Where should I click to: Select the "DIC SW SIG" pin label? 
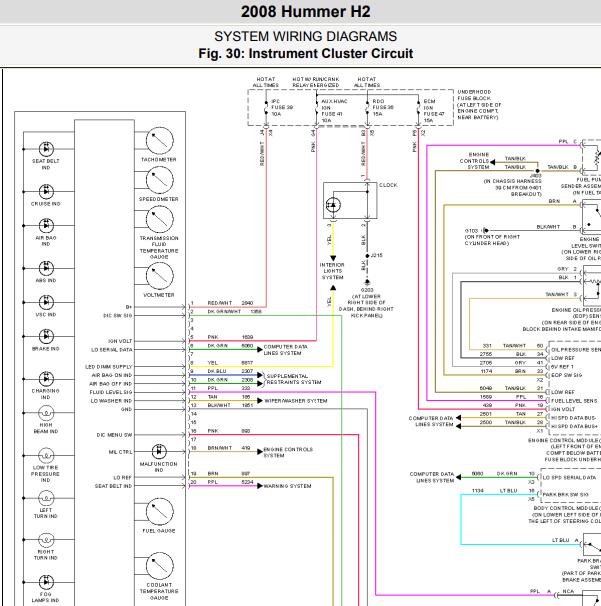(x=117, y=316)
